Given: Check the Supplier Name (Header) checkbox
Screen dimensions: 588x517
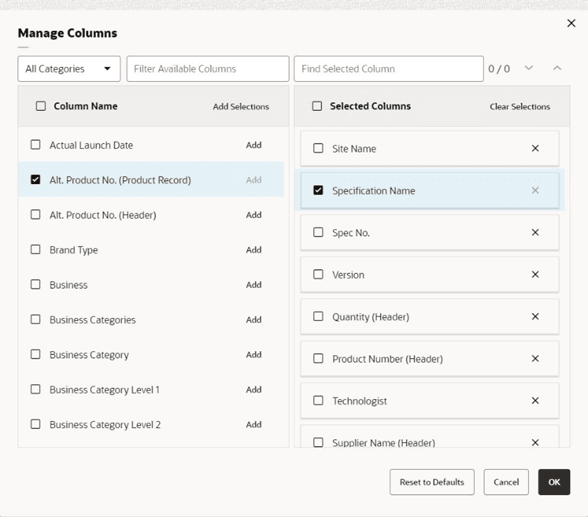Looking at the screenshot, I should [318, 442].
